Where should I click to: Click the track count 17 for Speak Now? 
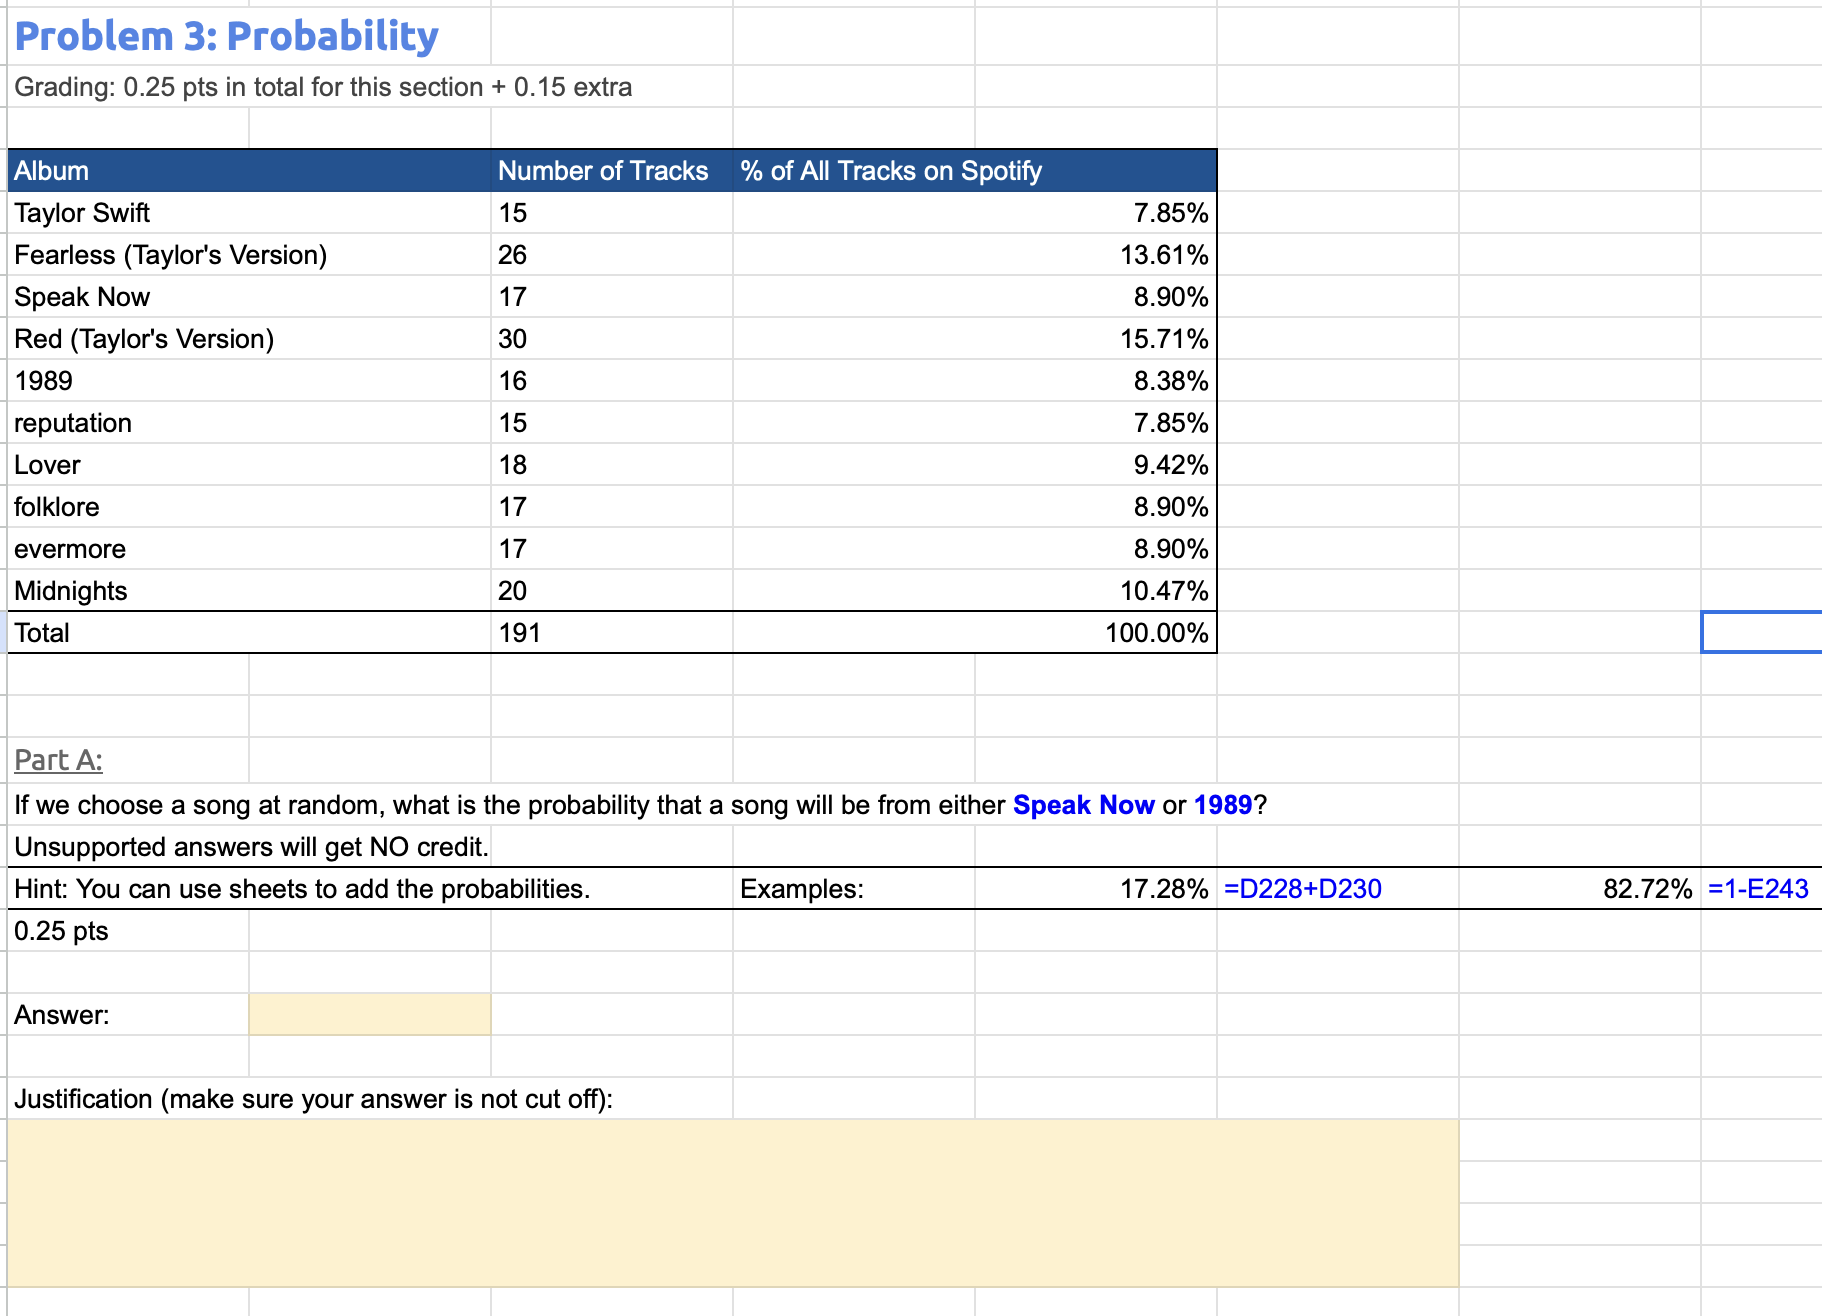tap(612, 297)
